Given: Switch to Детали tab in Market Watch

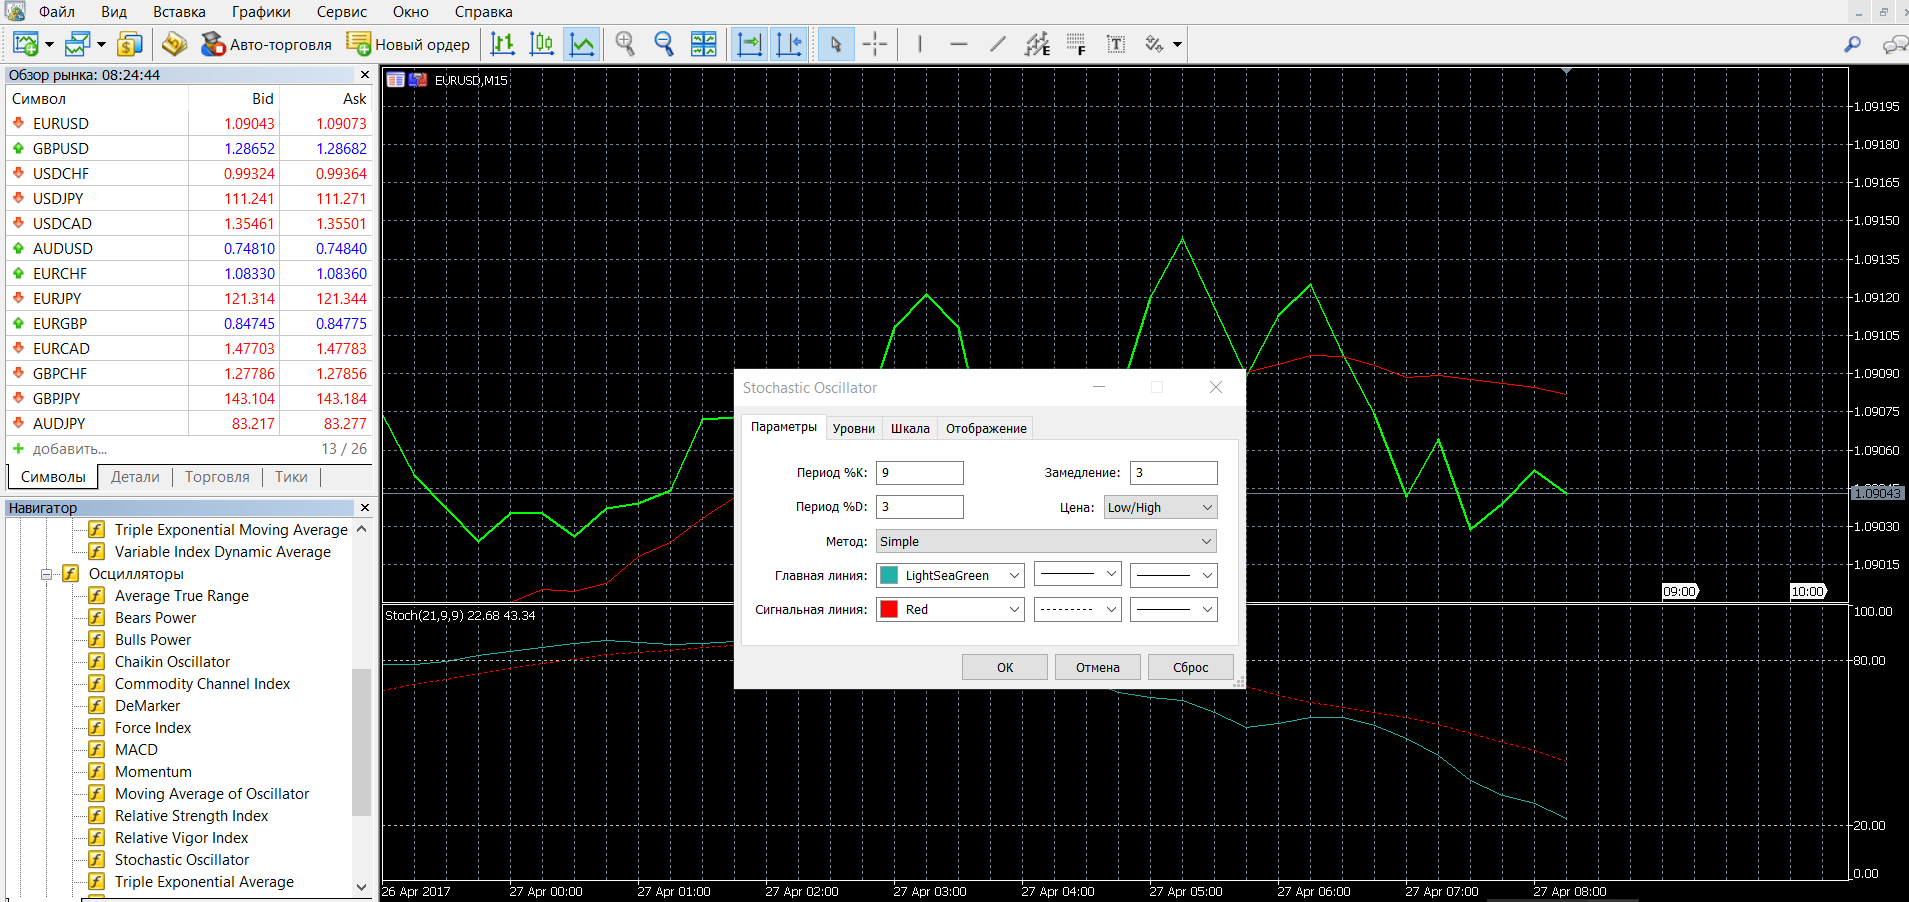Looking at the screenshot, I should [135, 477].
